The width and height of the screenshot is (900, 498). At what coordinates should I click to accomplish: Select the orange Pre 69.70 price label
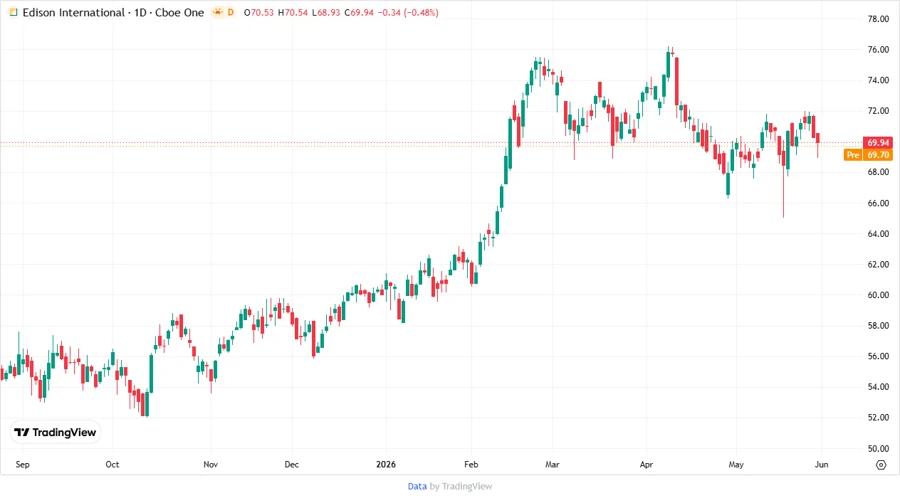[x=868, y=155]
